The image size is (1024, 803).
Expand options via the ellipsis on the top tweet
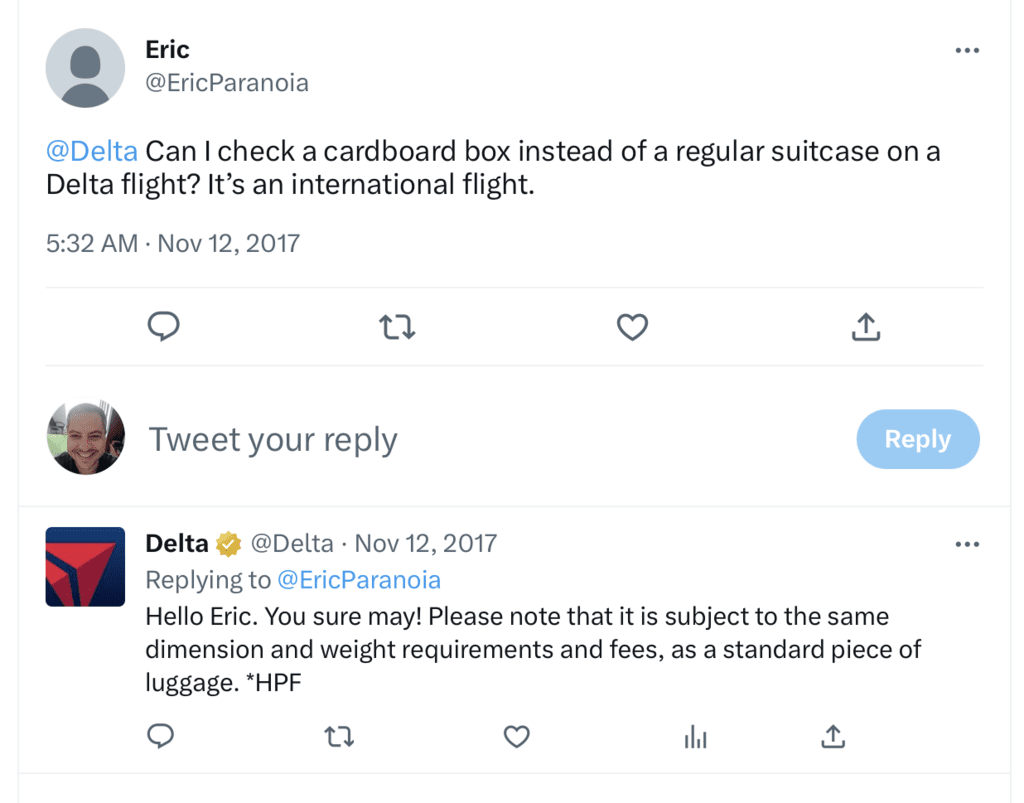pos(967,49)
